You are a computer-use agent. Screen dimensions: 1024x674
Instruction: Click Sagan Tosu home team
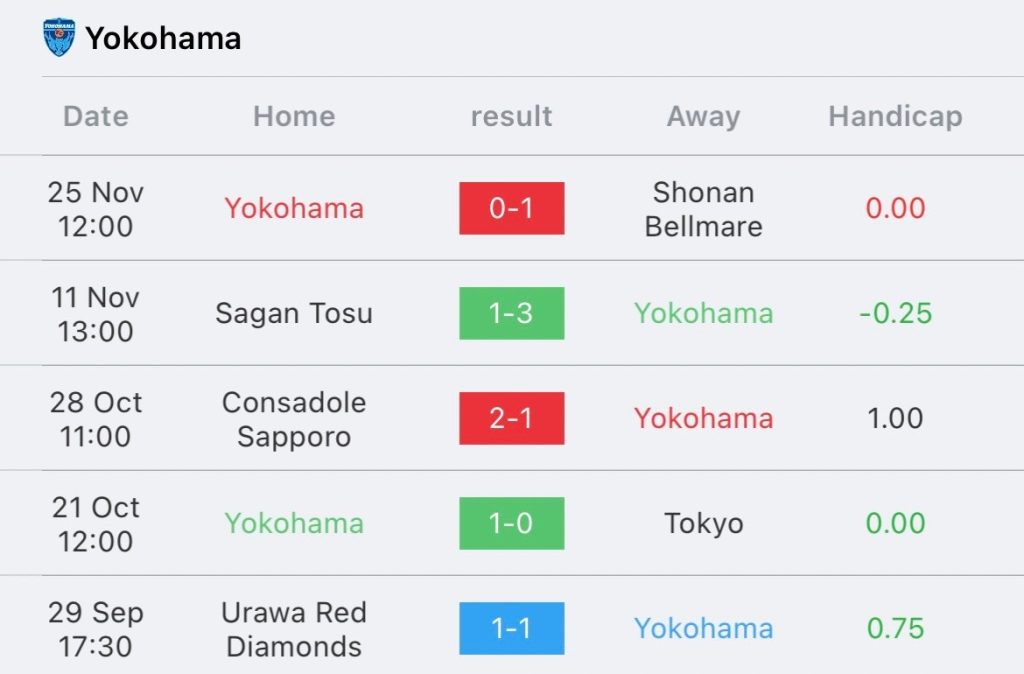(294, 313)
